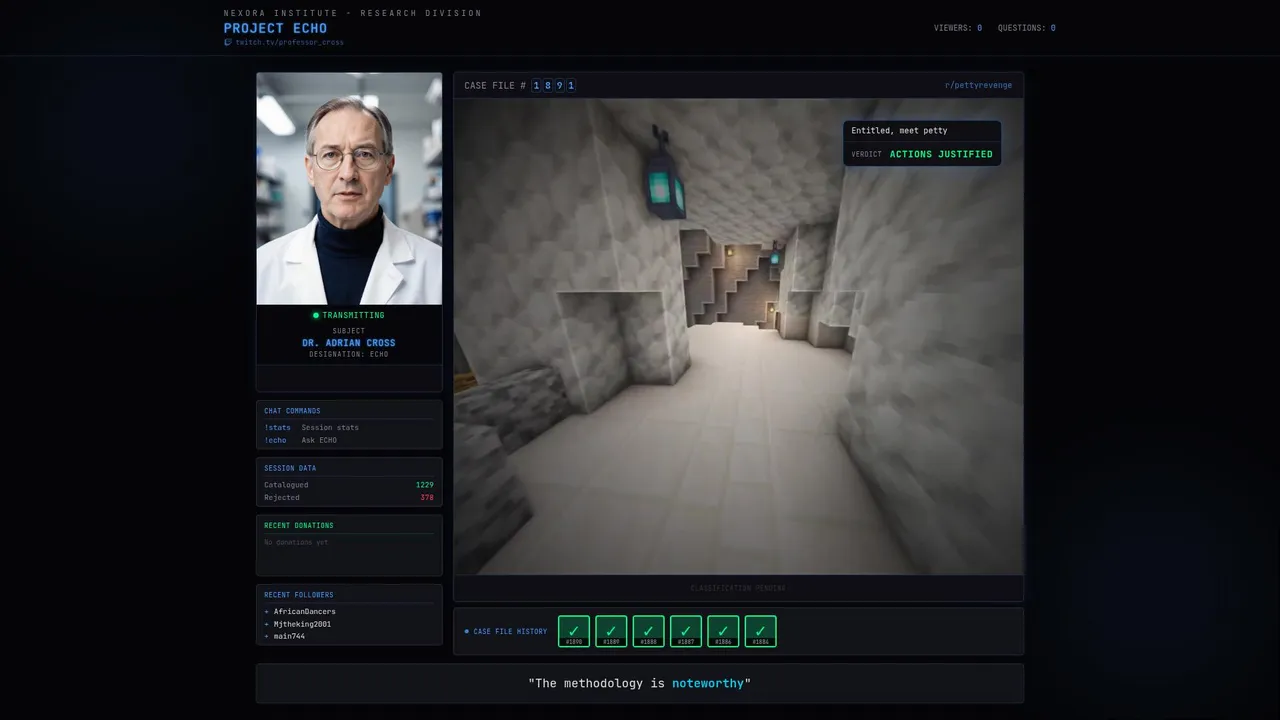Open case file history tile #1887
The height and width of the screenshot is (720, 1280).
(x=686, y=631)
